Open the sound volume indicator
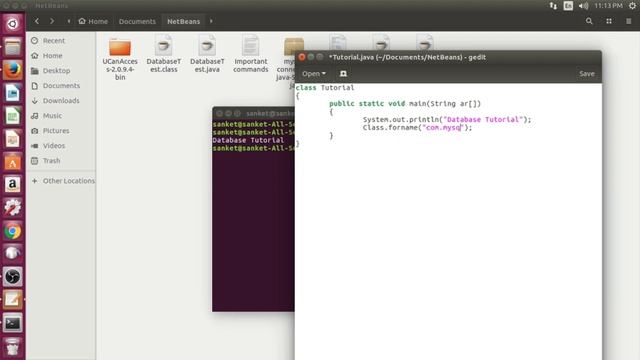The width and height of the screenshot is (640, 360). 583,6
